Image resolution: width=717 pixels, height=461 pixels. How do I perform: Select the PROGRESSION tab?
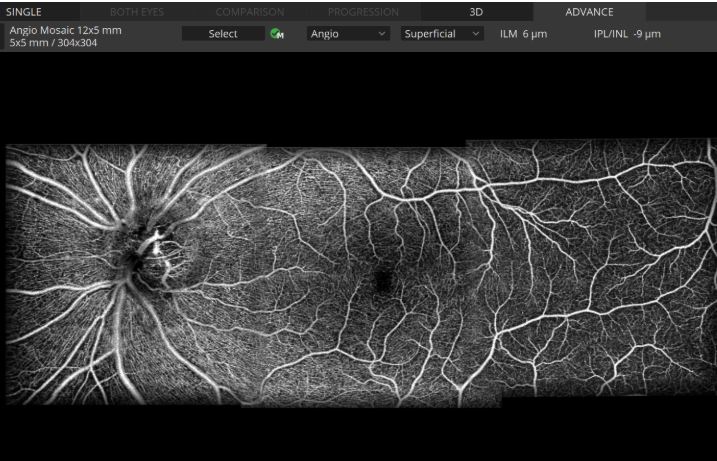point(364,11)
